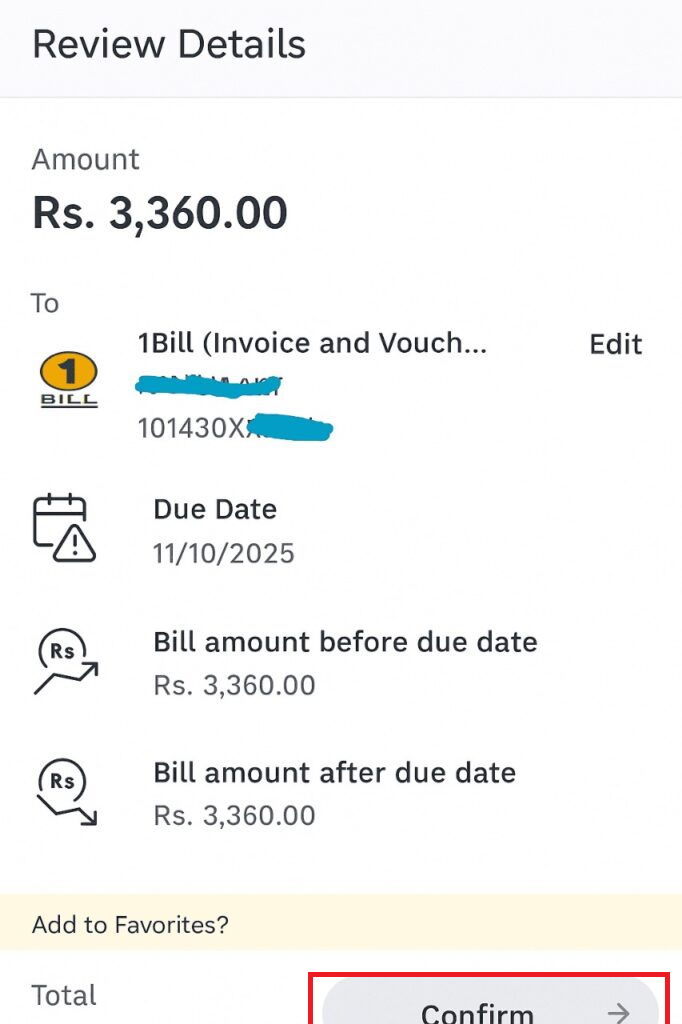Open the Review Details header
Image resolution: width=682 pixels, height=1024 pixels.
(x=167, y=44)
